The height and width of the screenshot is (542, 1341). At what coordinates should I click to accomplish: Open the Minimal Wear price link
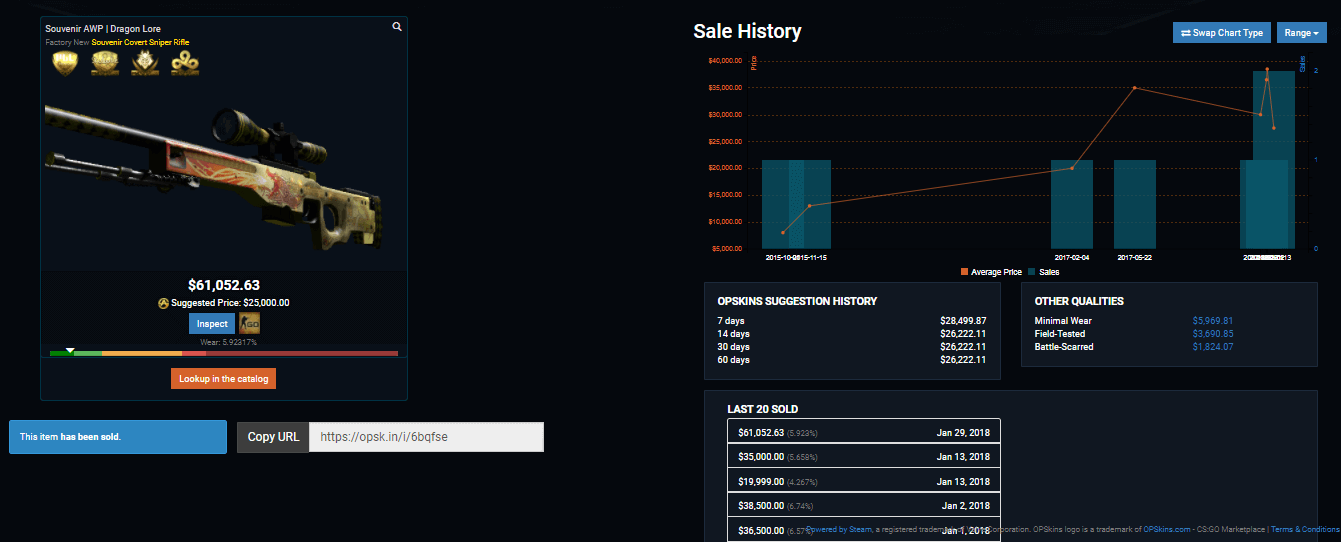tap(1212, 321)
